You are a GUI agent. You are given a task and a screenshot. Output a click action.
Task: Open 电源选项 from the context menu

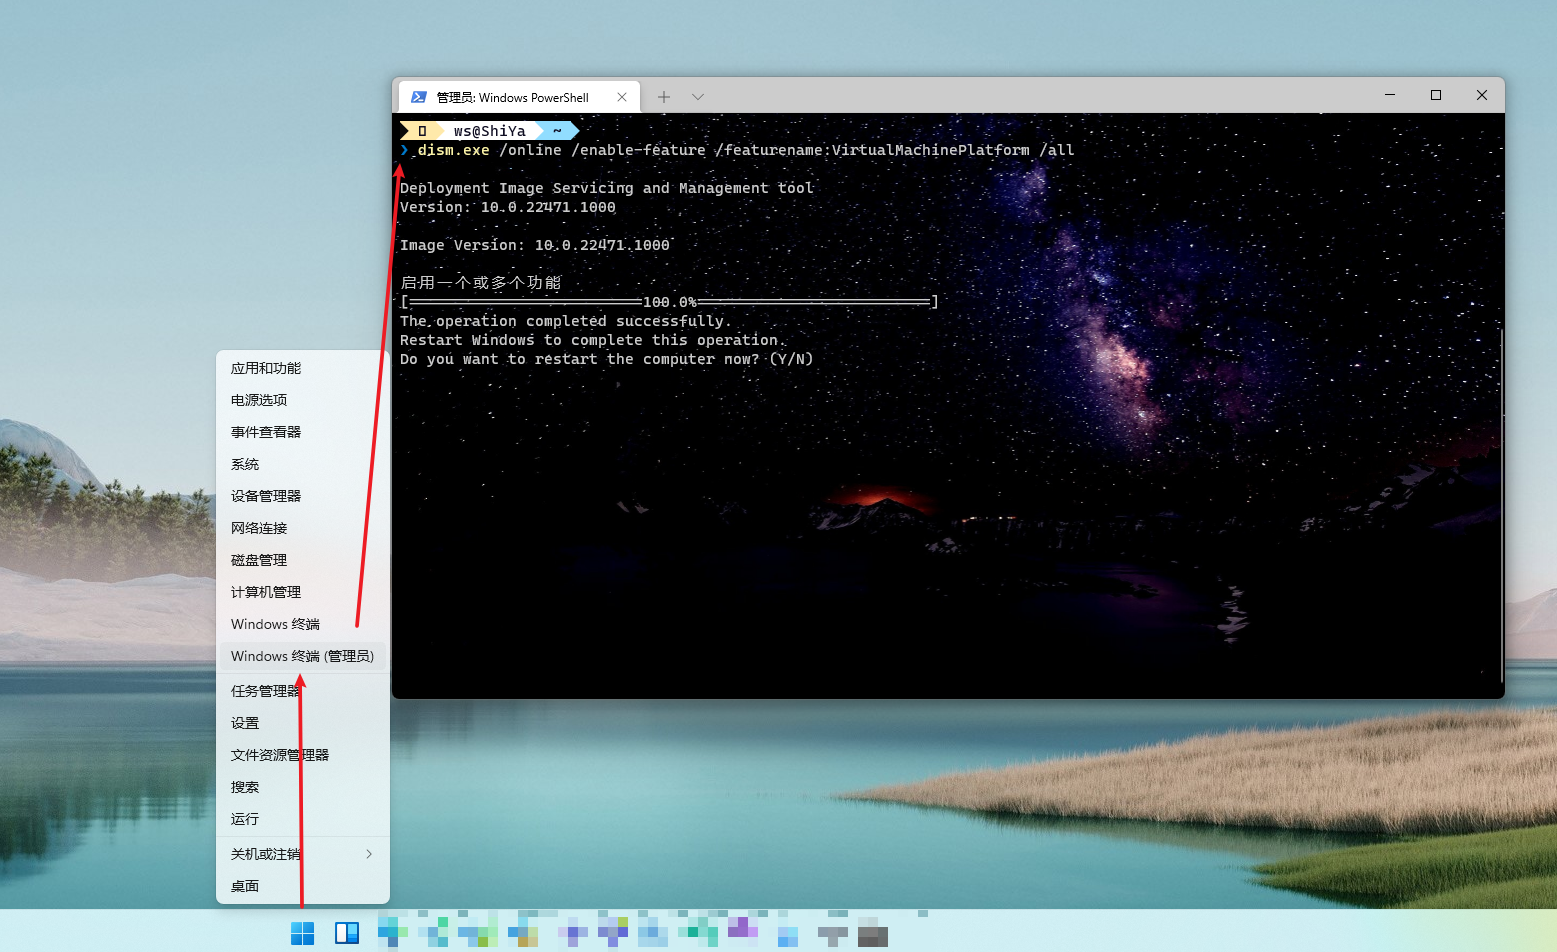tap(303, 400)
